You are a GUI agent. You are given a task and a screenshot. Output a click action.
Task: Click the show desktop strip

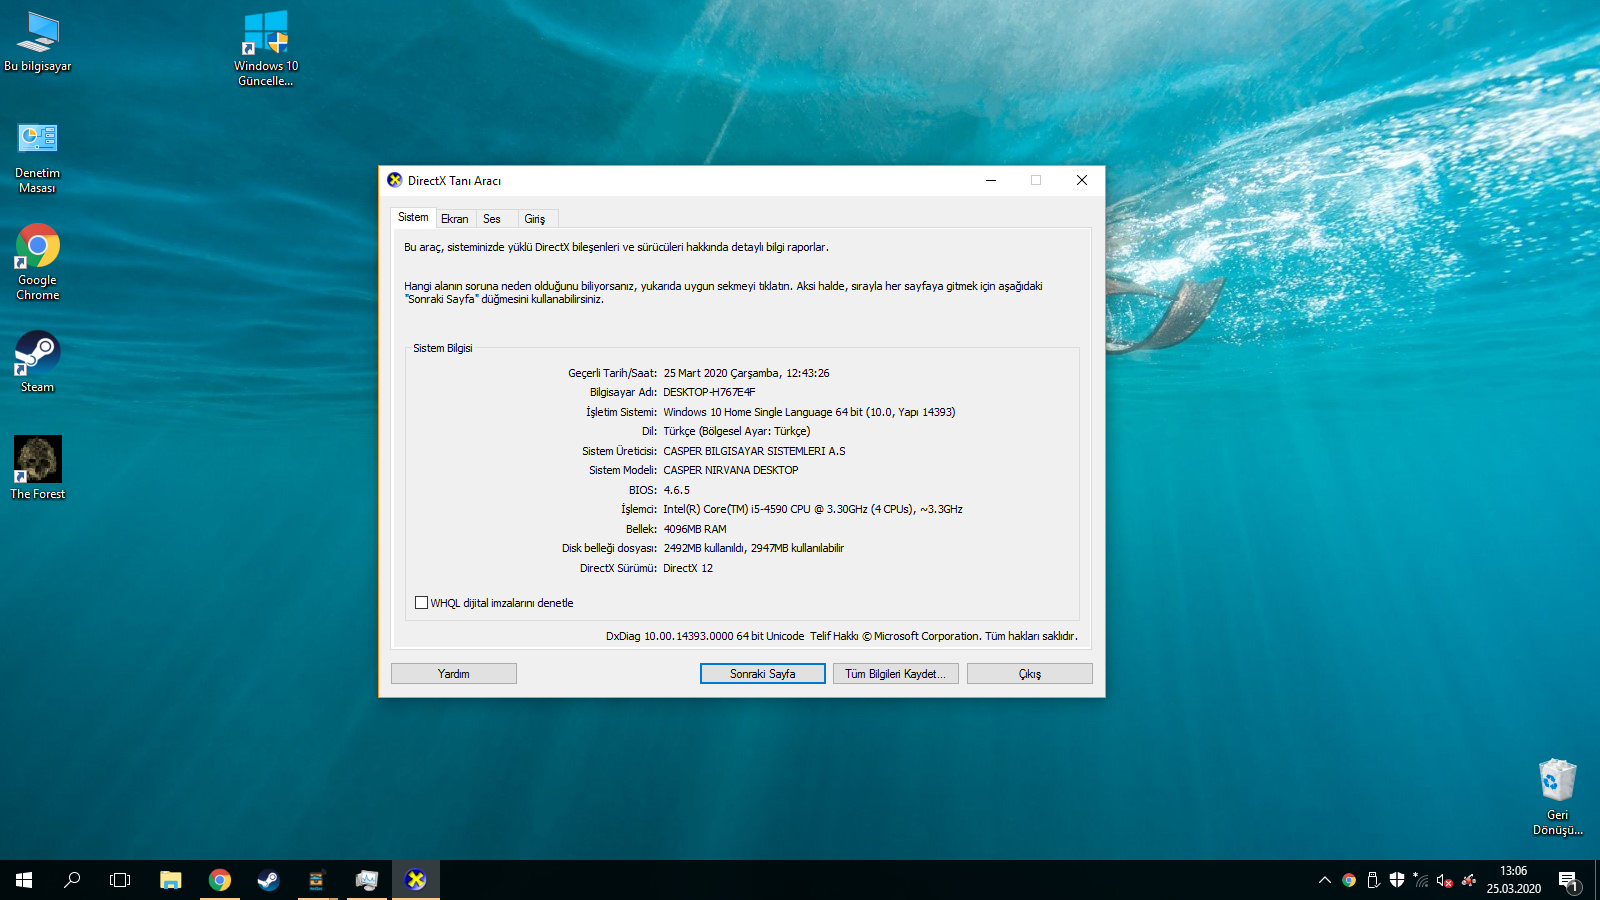point(1597,880)
